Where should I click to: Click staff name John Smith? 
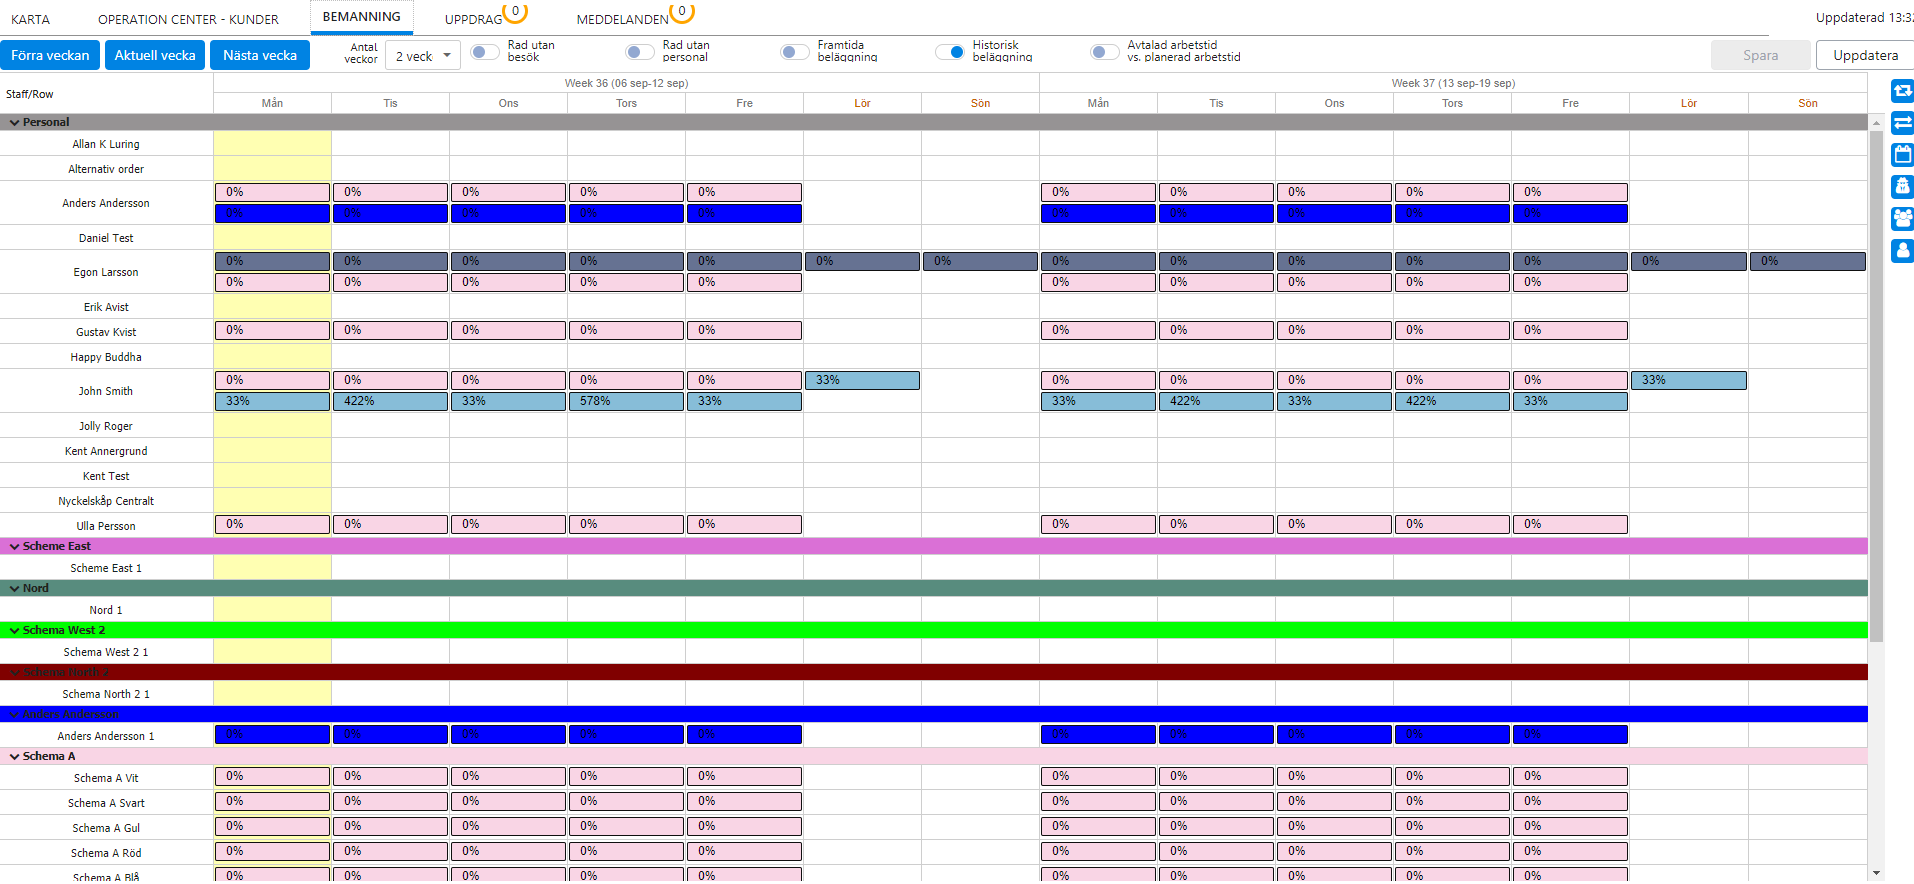pos(106,391)
